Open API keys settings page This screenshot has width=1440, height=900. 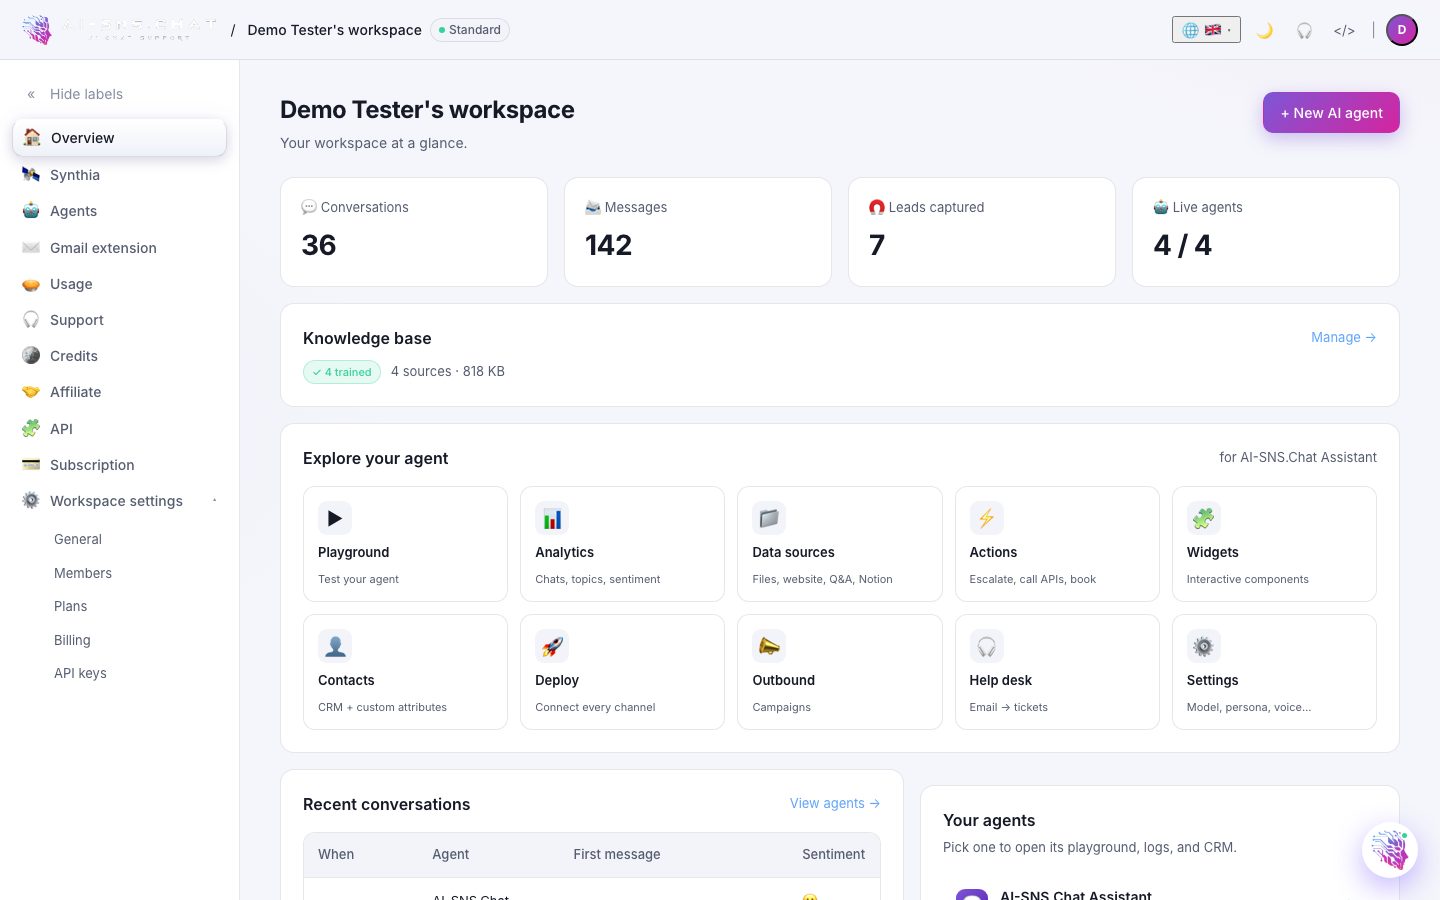click(x=80, y=673)
